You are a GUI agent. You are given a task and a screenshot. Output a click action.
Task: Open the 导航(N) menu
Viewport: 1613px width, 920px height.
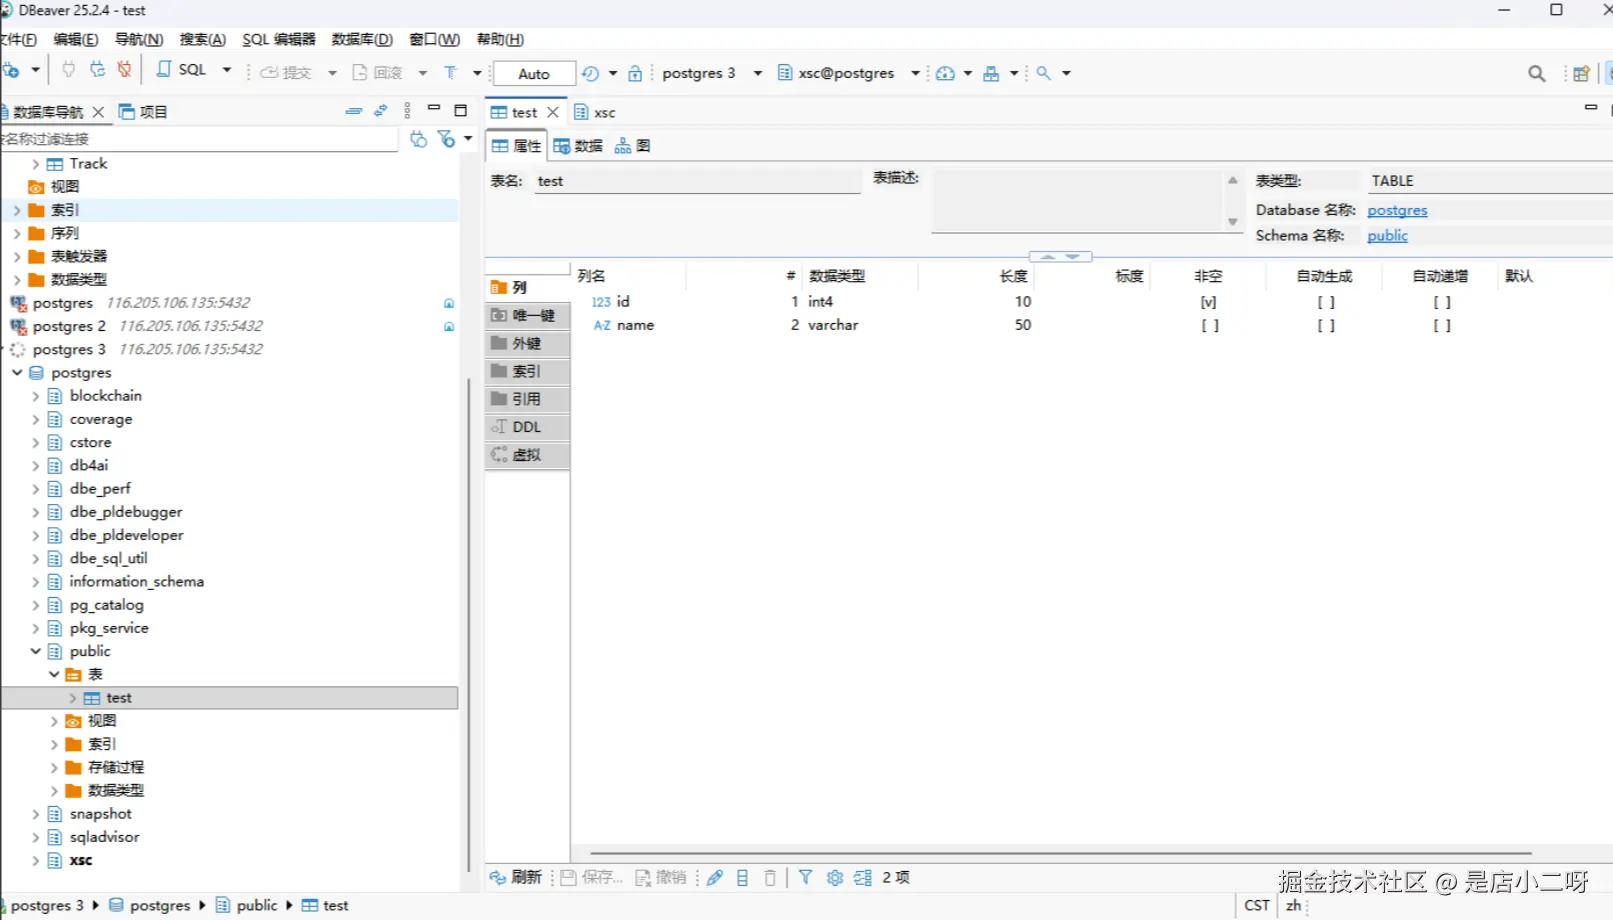coord(139,39)
